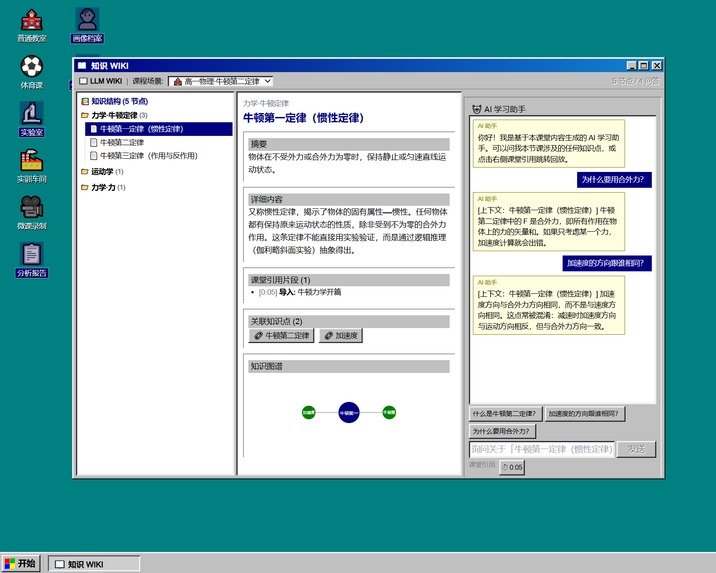The image size is (716, 573).
Task: Click the user message 加速度的方向跟谁相同?
Action: coord(607,263)
